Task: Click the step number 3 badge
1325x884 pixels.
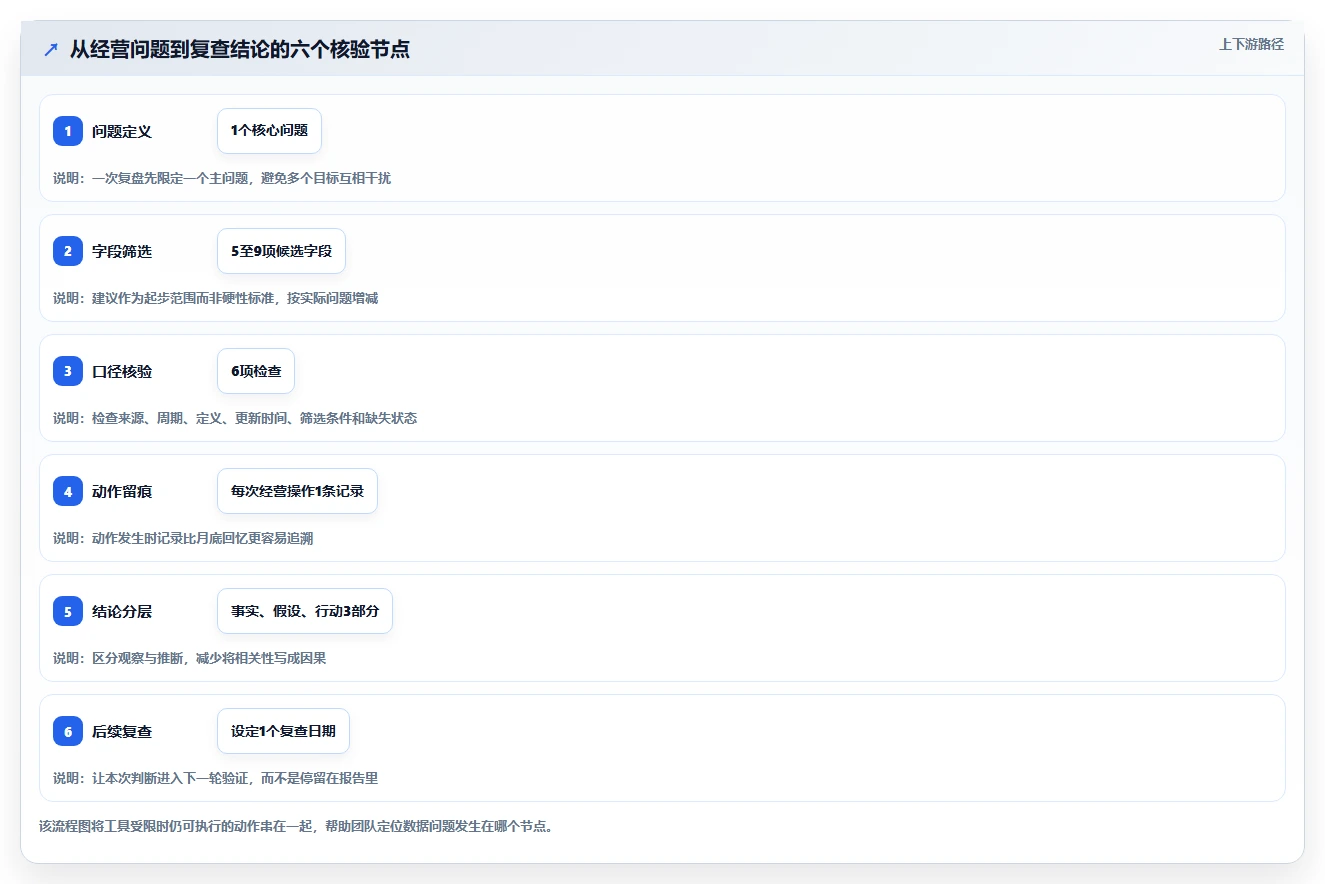Action: pos(68,371)
